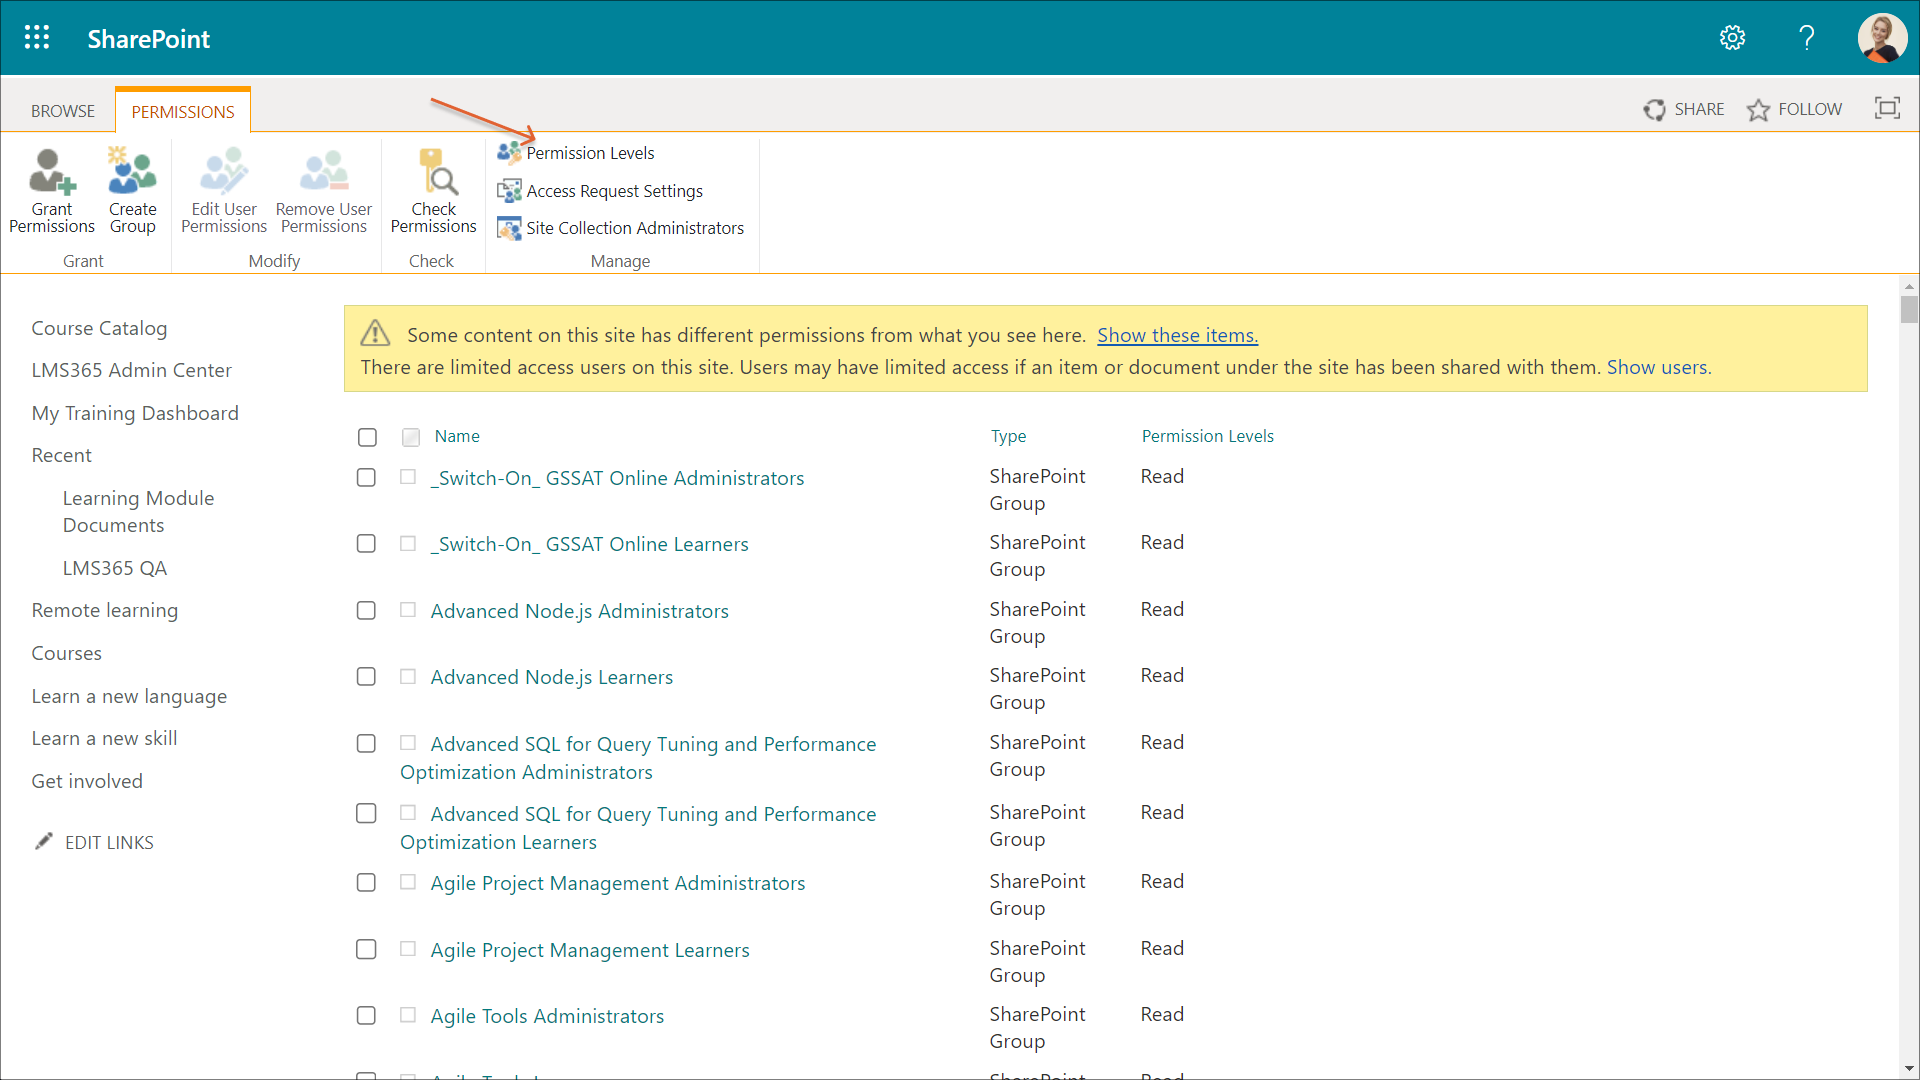
Task: Tick the Agile Tools Administrators checkbox
Action: (x=366, y=1016)
